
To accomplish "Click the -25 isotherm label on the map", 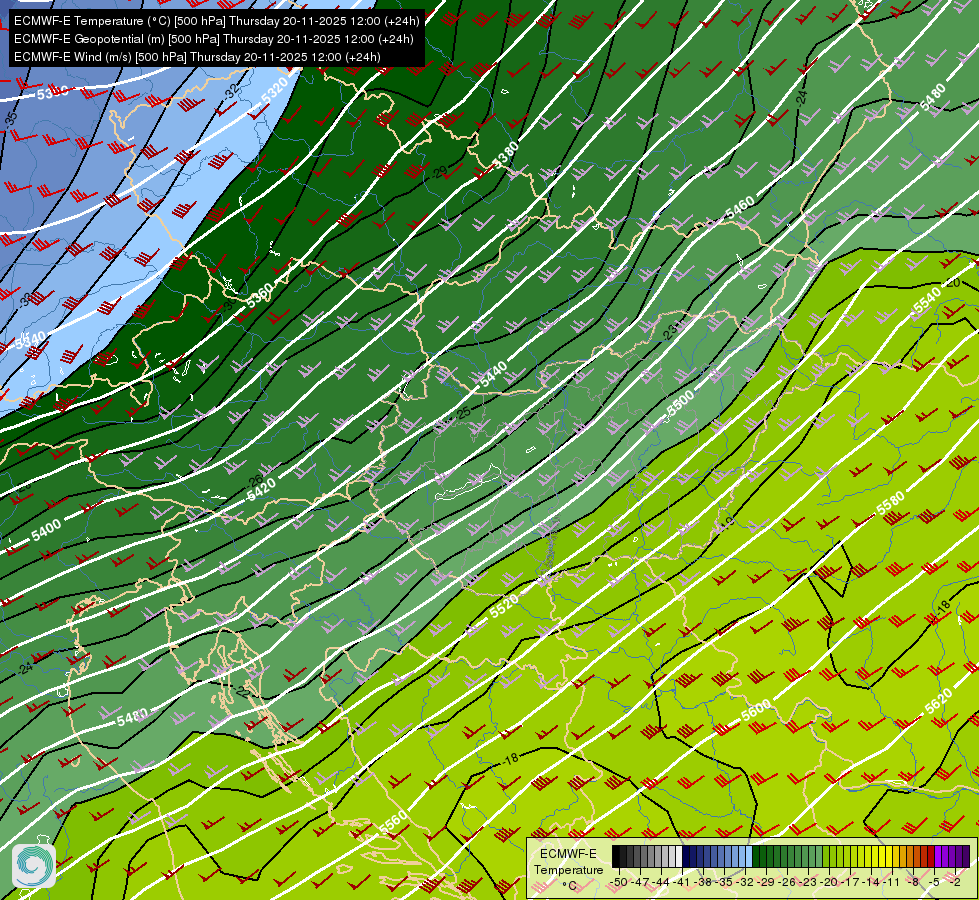I will click(463, 412).
